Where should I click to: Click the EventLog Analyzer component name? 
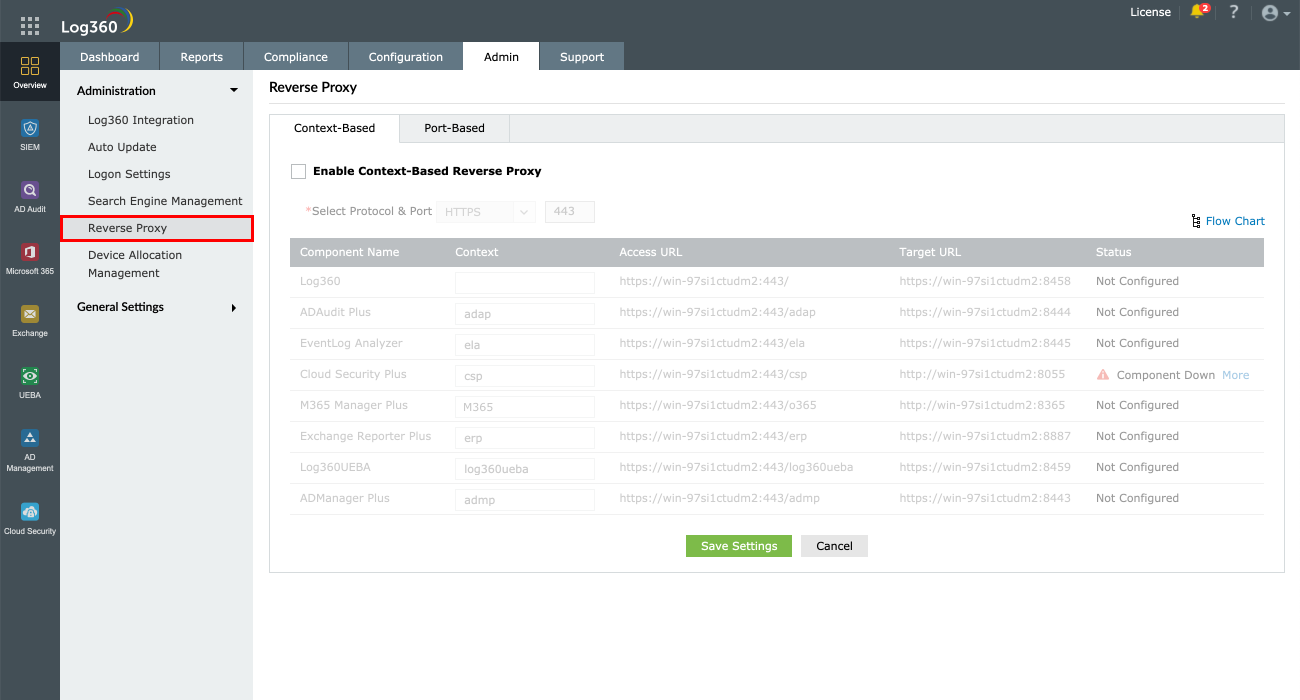pyautogui.click(x=351, y=343)
